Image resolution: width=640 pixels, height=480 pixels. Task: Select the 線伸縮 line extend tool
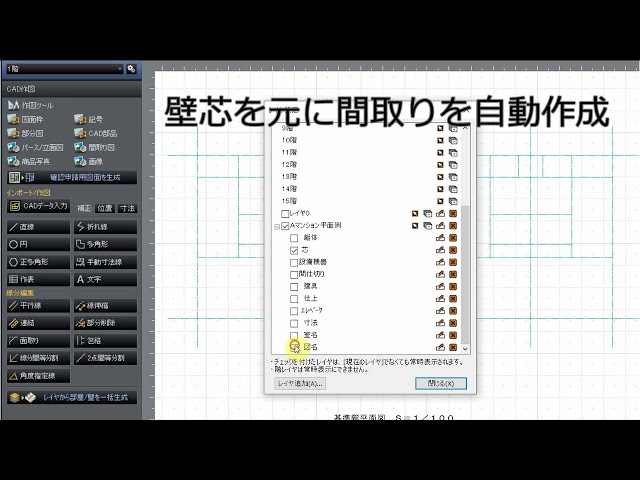[105, 306]
